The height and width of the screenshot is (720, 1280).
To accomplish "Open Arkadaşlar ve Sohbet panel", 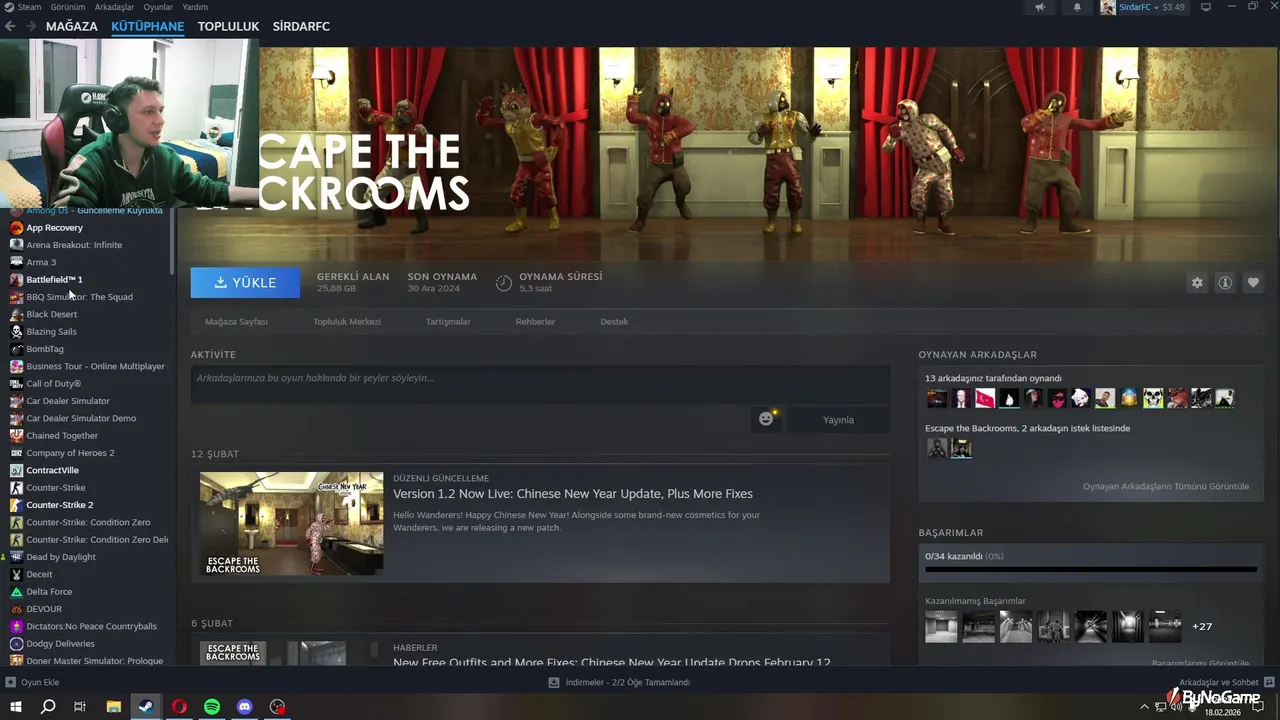I will (1225, 682).
